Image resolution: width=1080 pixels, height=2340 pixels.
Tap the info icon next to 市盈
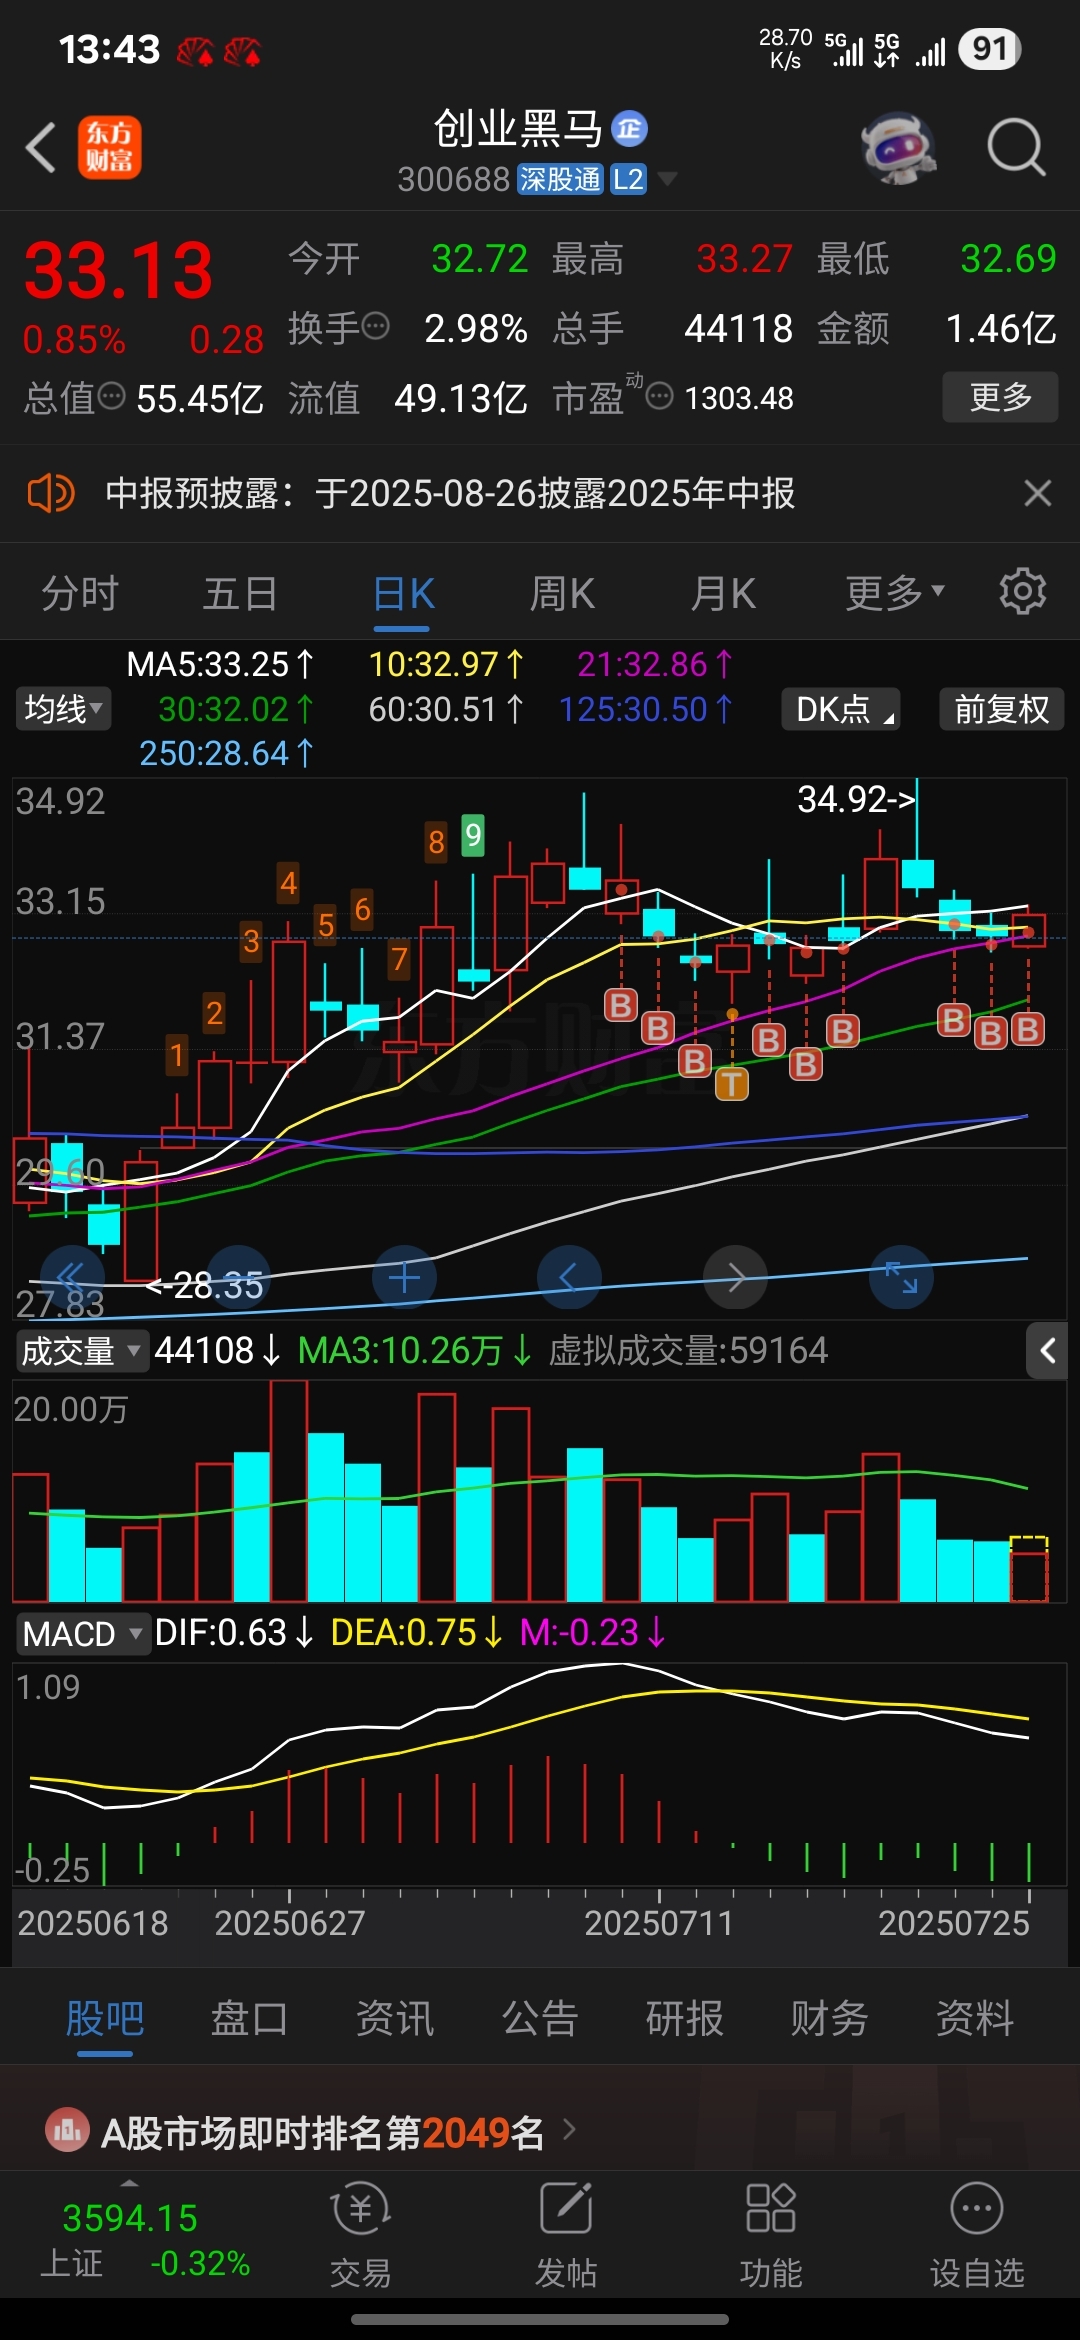[x=659, y=396]
